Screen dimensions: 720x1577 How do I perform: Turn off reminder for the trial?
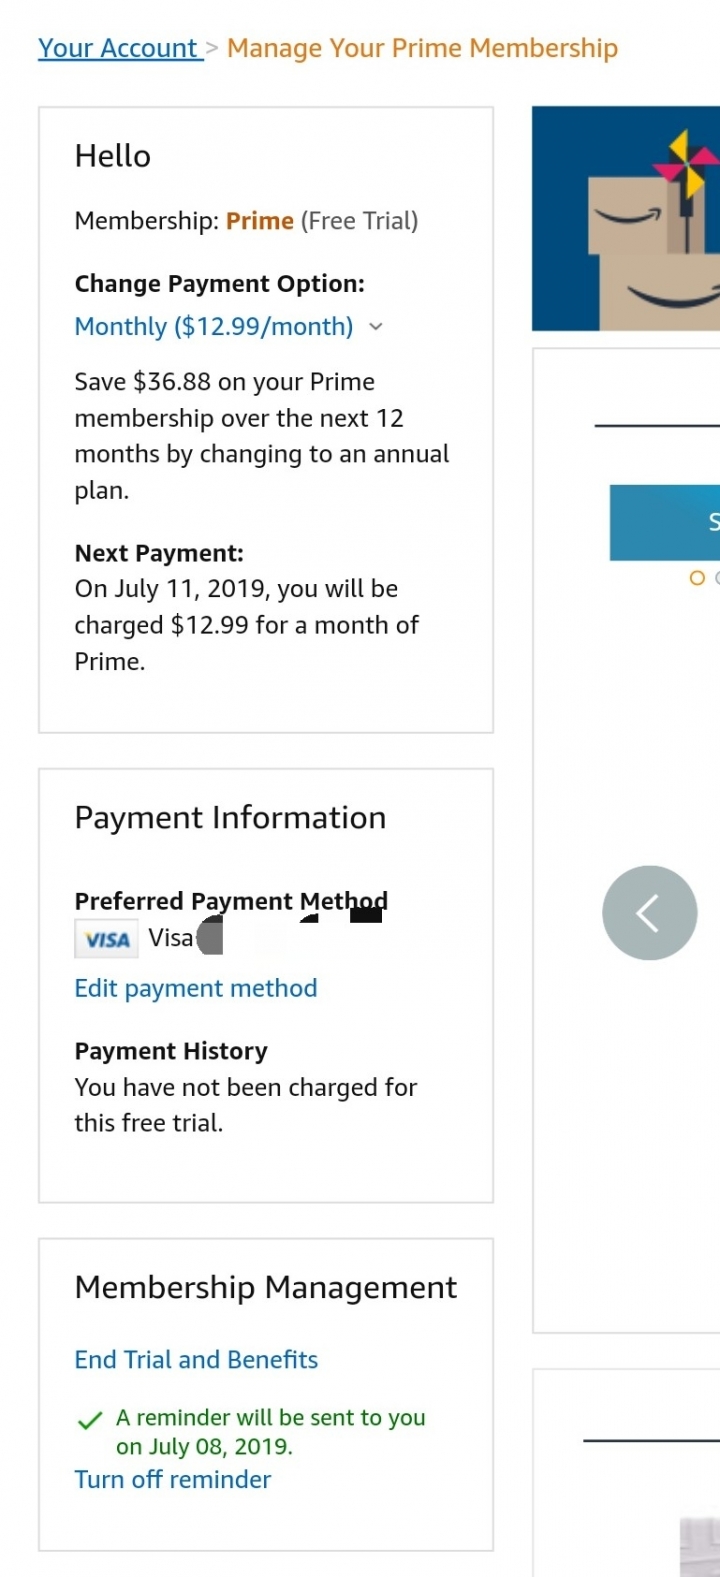(x=173, y=1479)
